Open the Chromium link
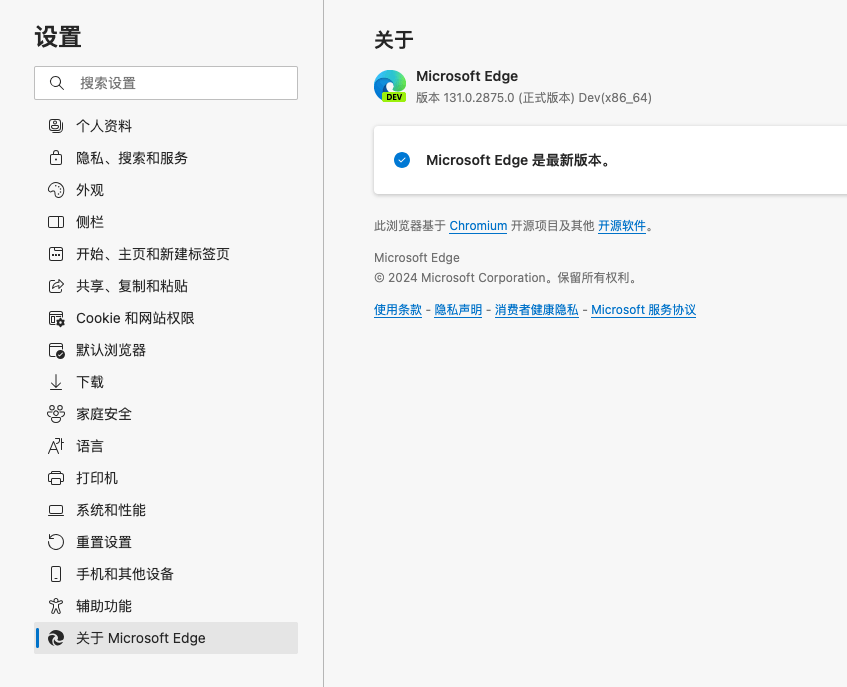The width and height of the screenshot is (847, 687). pyautogui.click(x=478, y=226)
